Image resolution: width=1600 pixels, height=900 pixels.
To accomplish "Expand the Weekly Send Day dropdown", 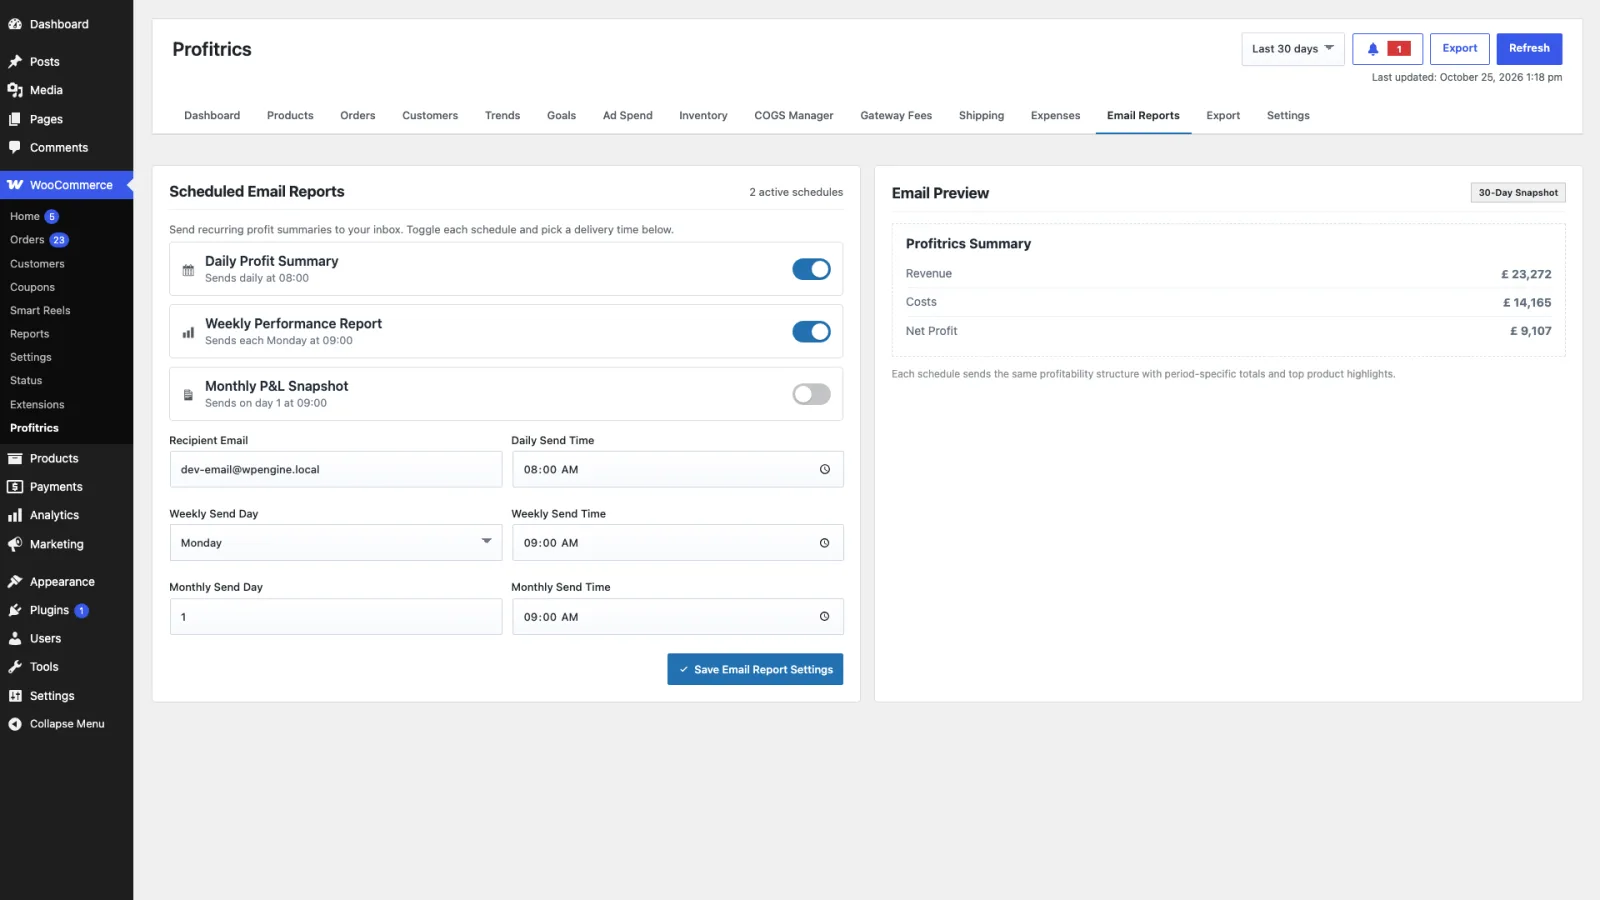I will point(336,543).
